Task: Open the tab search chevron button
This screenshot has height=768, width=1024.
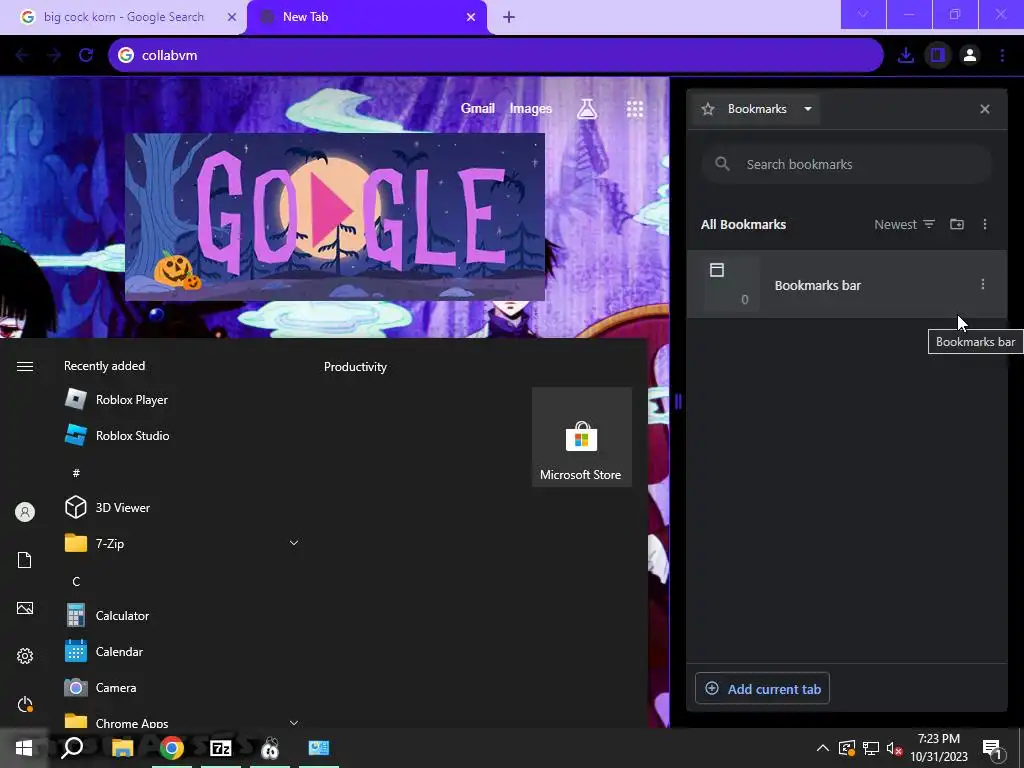Action: pyautogui.click(x=863, y=14)
